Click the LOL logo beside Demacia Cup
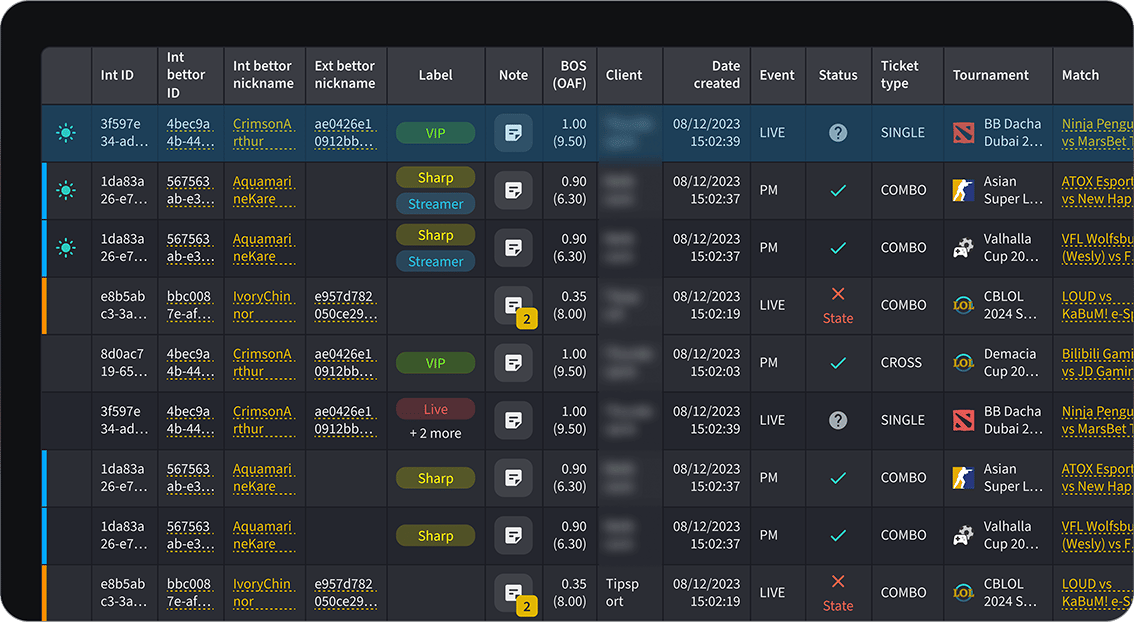The image size is (1134, 622). click(962, 363)
